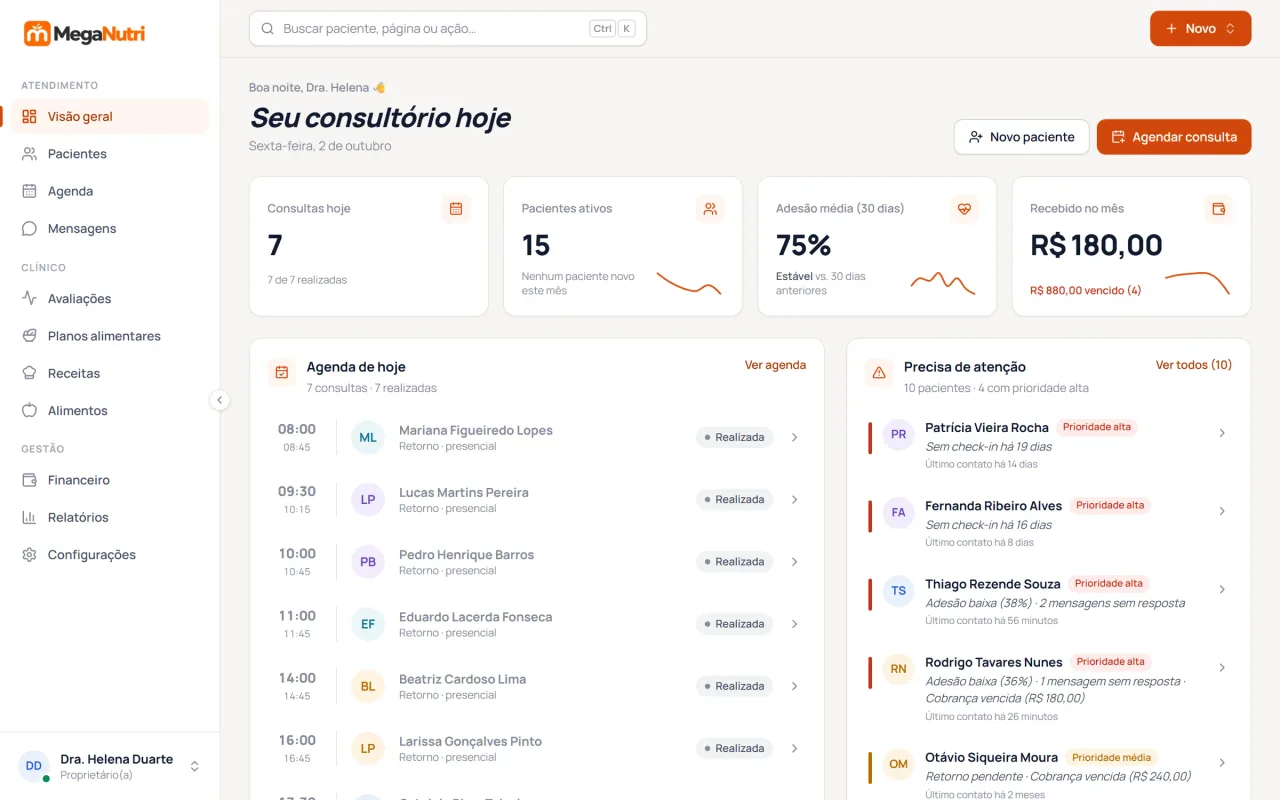Click the warning icon in Precisa de atenção
The width and height of the screenshot is (1280, 800).
879,372
